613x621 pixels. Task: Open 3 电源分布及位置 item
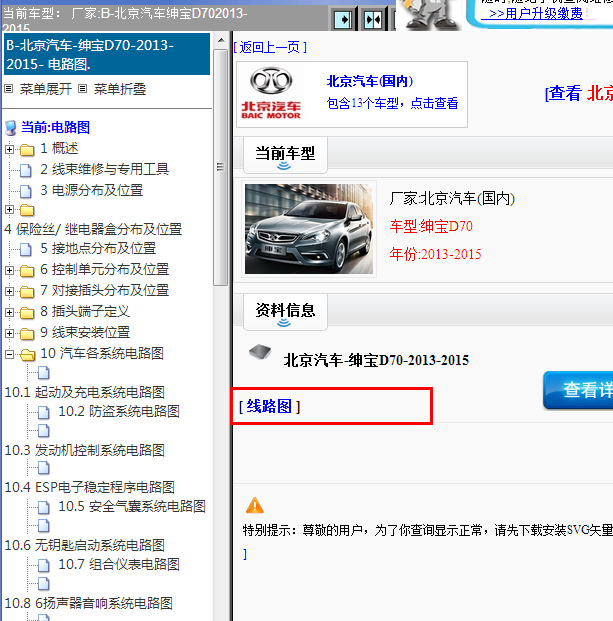pos(91,190)
